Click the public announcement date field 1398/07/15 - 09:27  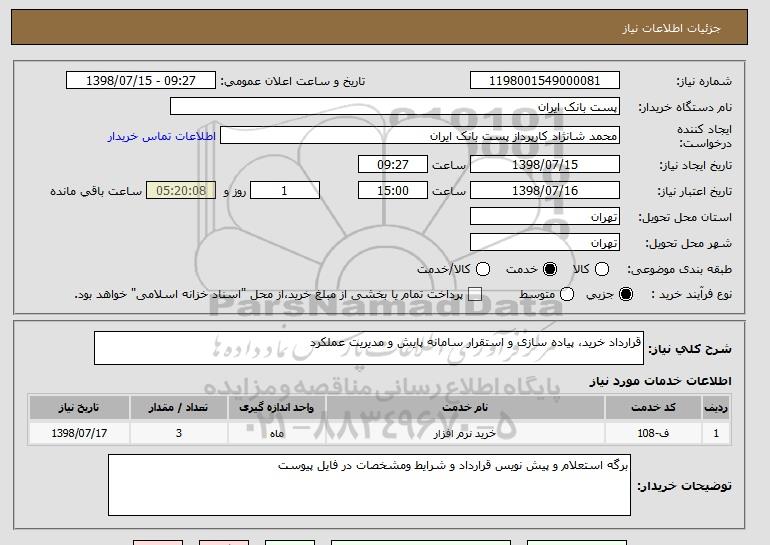[x=140, y=81]
